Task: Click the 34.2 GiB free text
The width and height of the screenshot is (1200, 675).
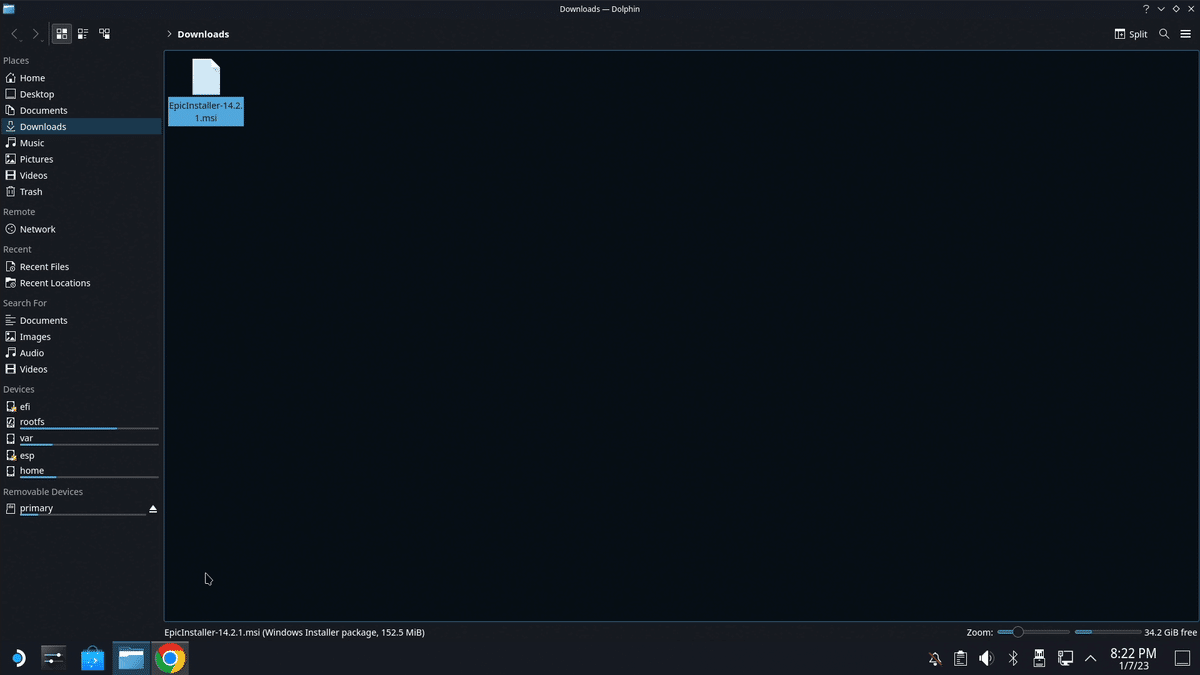Action: point(1171,632)
